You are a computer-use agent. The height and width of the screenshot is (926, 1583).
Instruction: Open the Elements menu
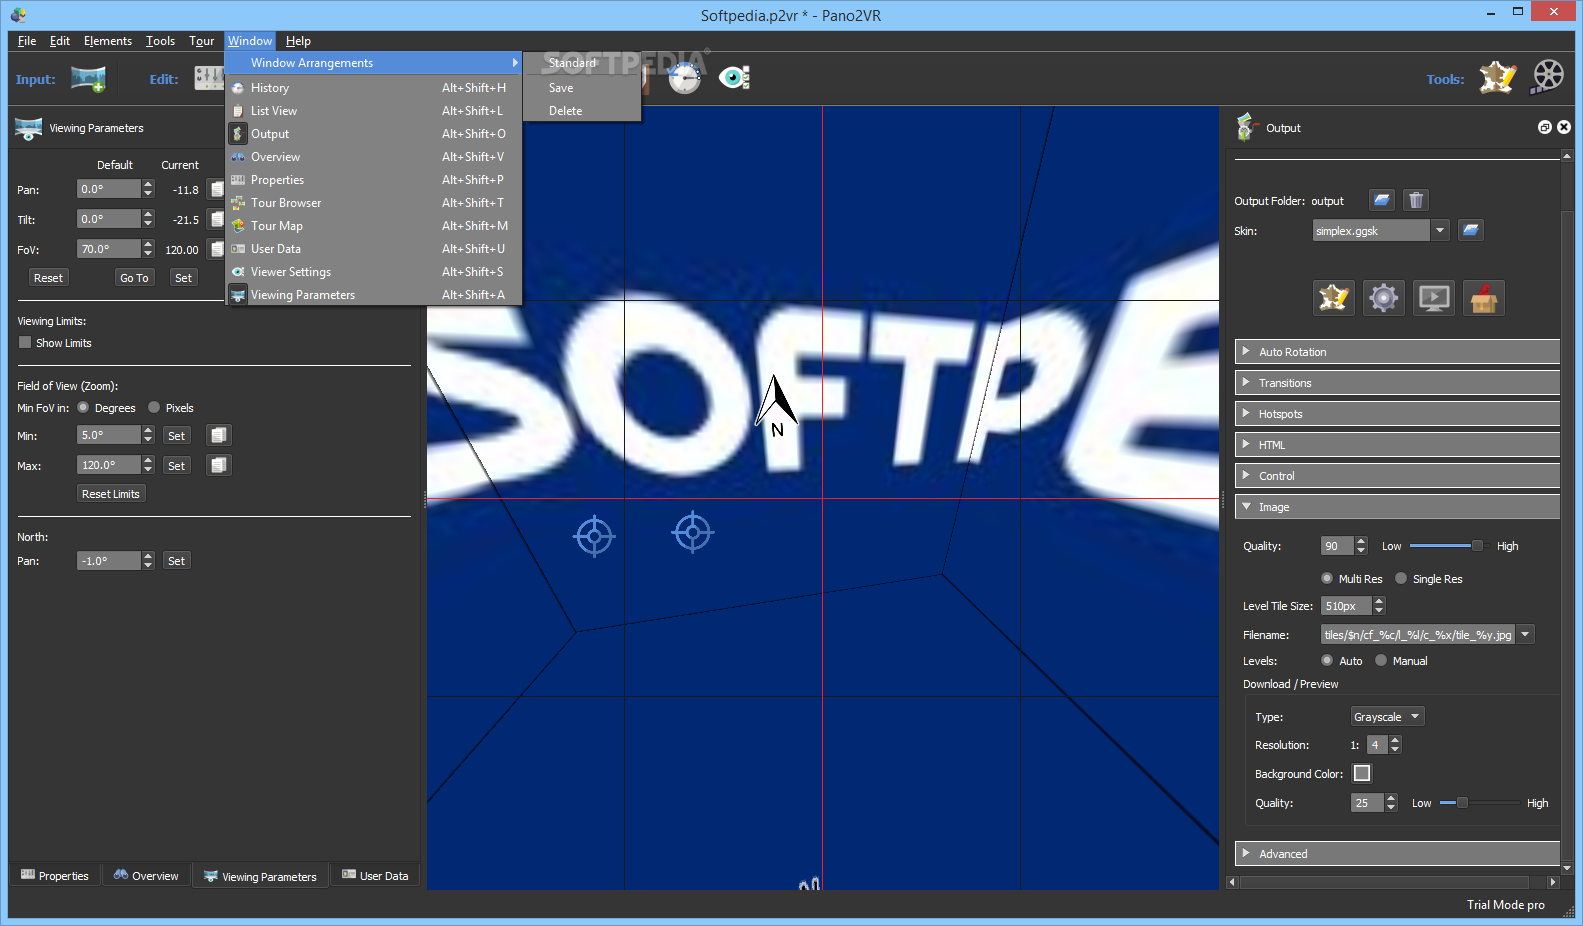pyautogui.click(x=108, y=41)
